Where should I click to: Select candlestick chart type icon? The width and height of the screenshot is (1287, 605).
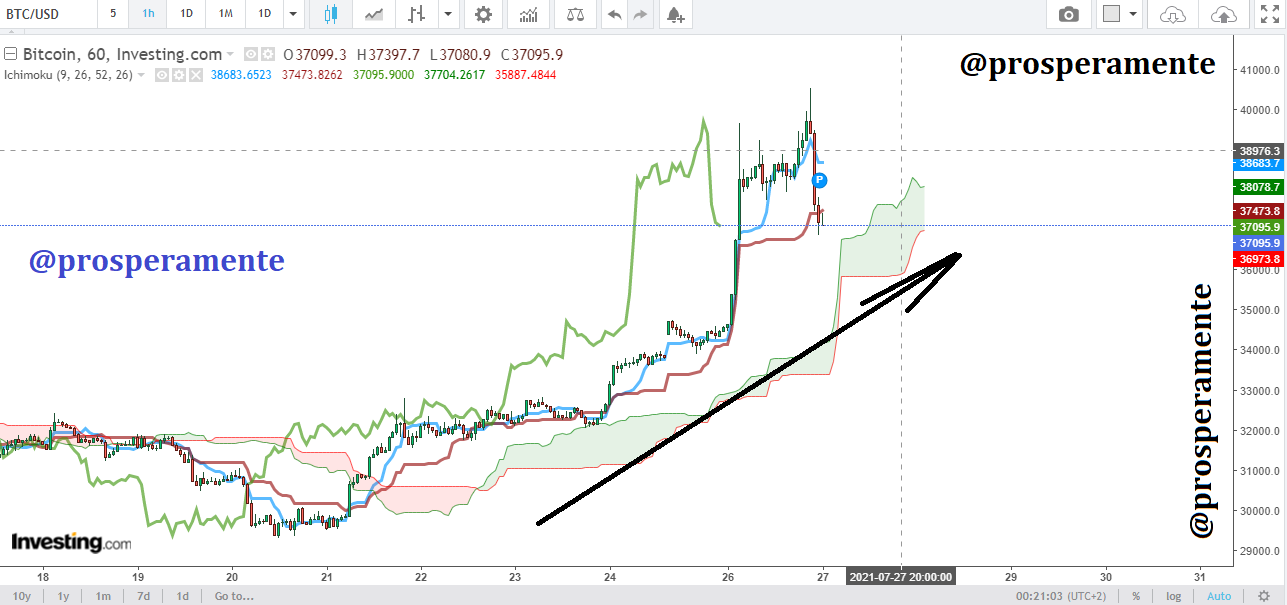coord(332,14)
